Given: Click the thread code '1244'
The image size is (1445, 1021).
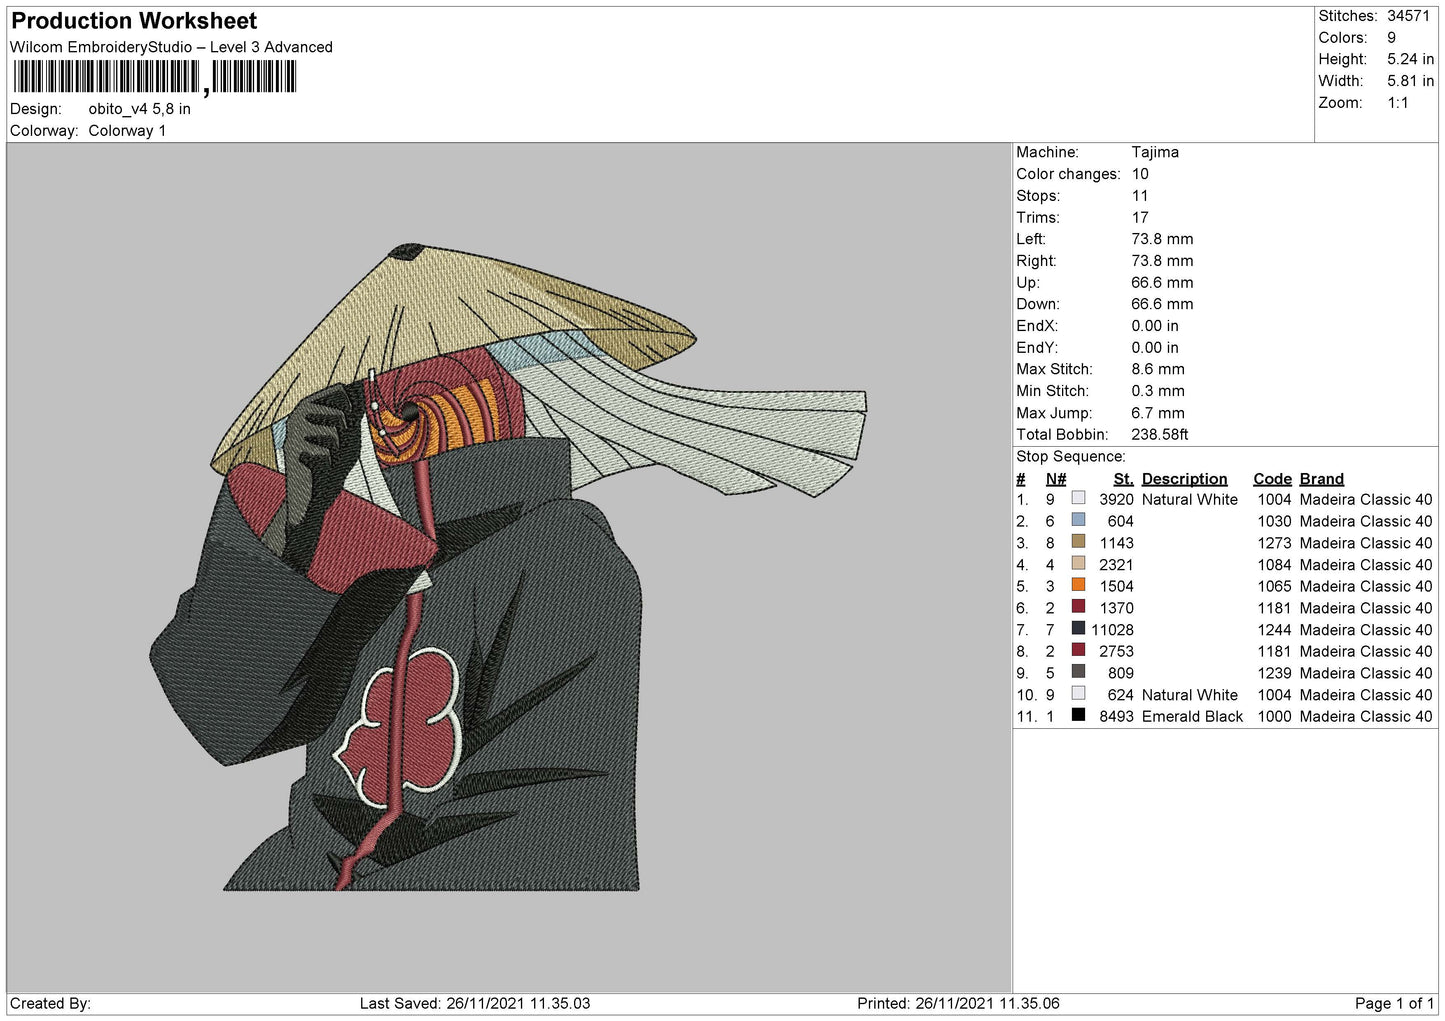Looking at the screenshot, I should point(1274,630).
